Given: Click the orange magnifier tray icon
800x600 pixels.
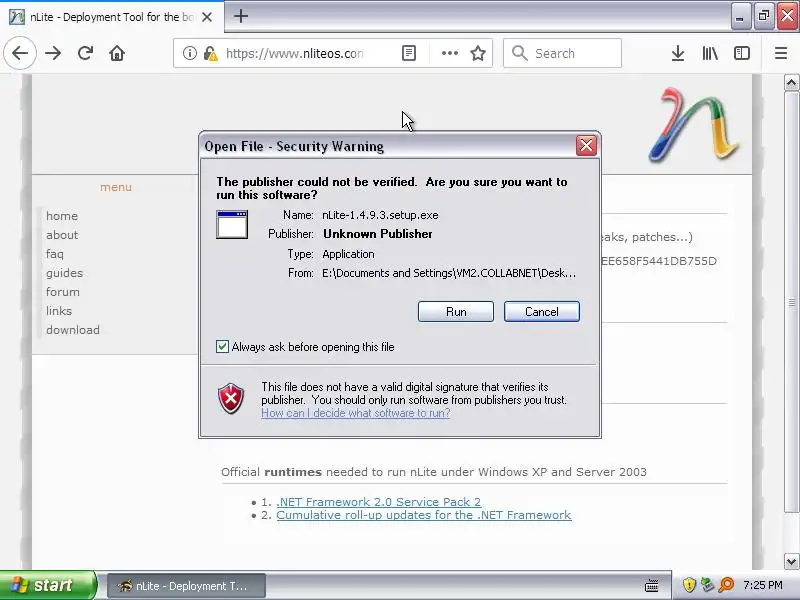Looking at the screenshot, I should tap(726, 585).
